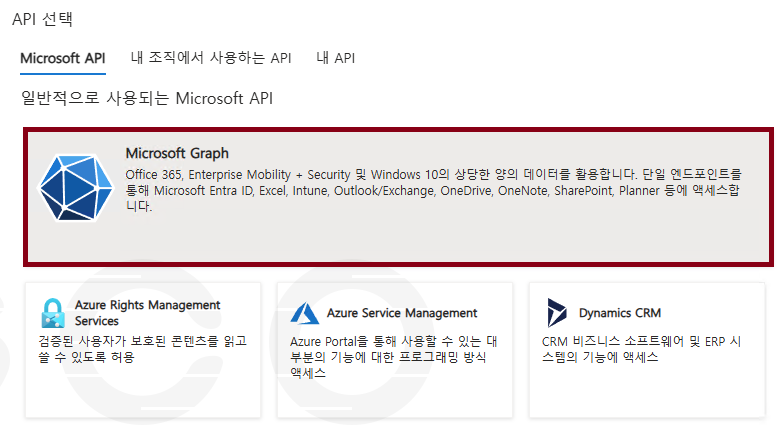Click the Azure Rights Management padlock icon
Viewport: 782px width, 427px height.
click(x=53, y=313)
